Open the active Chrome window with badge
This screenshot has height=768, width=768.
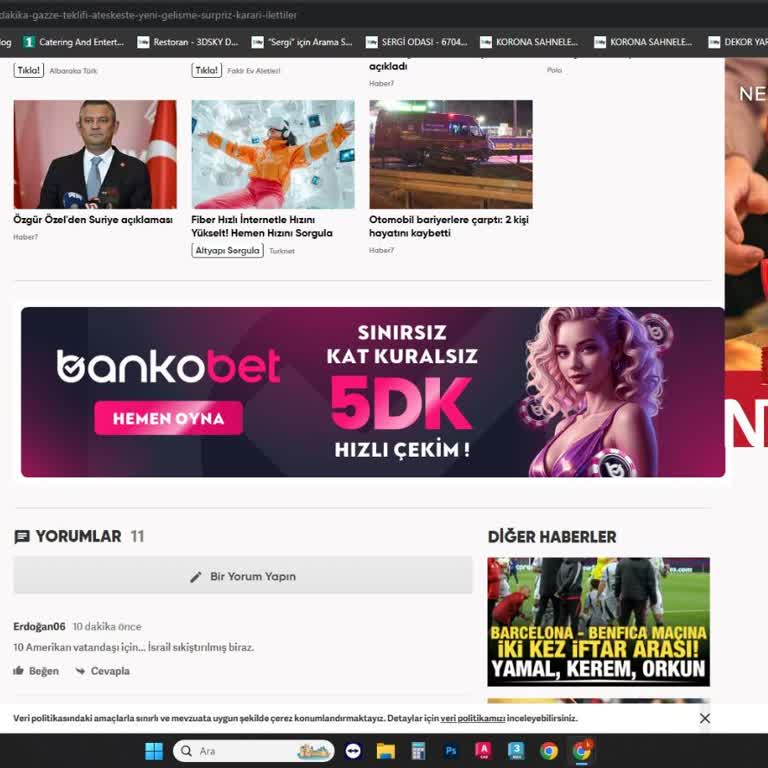[582, 750]
